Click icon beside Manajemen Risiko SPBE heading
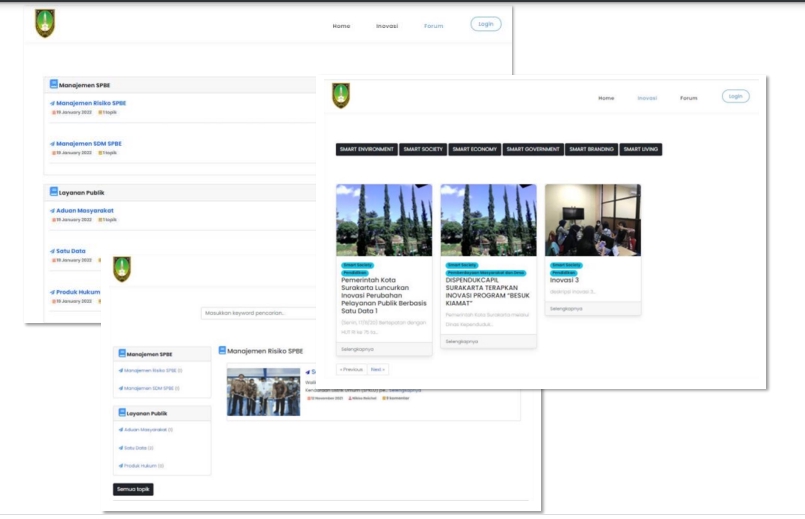Image resolution: width=805 pixels, height=519 pixels. click(x=222, y=350)
